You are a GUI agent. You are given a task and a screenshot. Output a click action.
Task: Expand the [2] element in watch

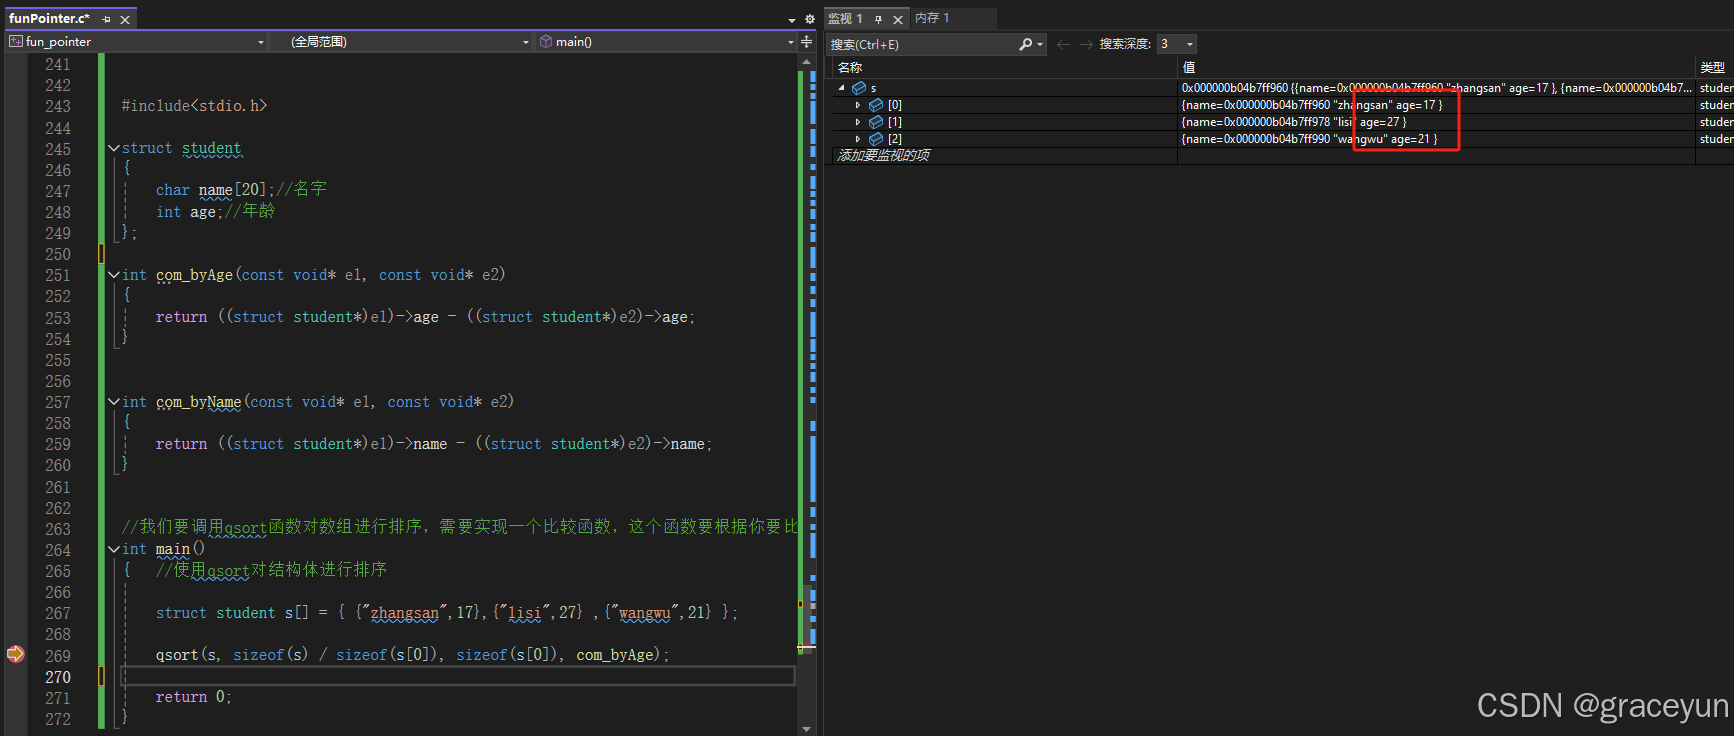click(858, 139)
